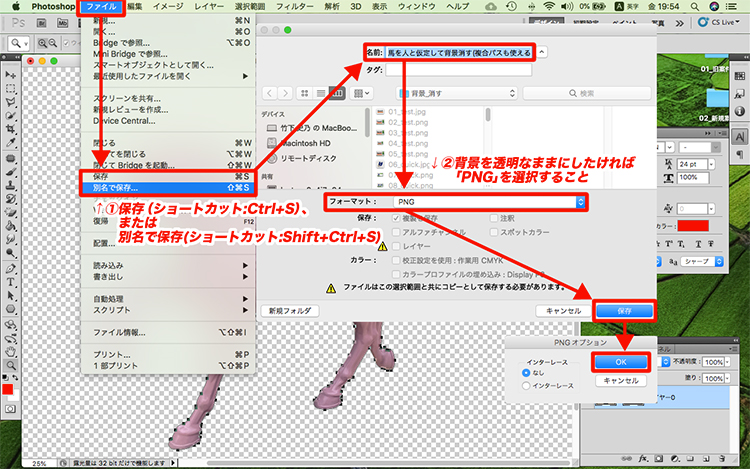Open the フォーマット PNG dropdown
Image resolution: width=750 pixels, height=469 pixels.
tap(489, 202)
